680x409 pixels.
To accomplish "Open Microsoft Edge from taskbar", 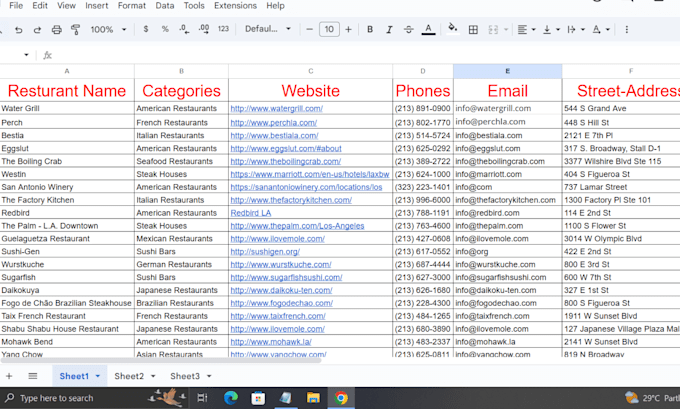I will (x=231, y=398).
